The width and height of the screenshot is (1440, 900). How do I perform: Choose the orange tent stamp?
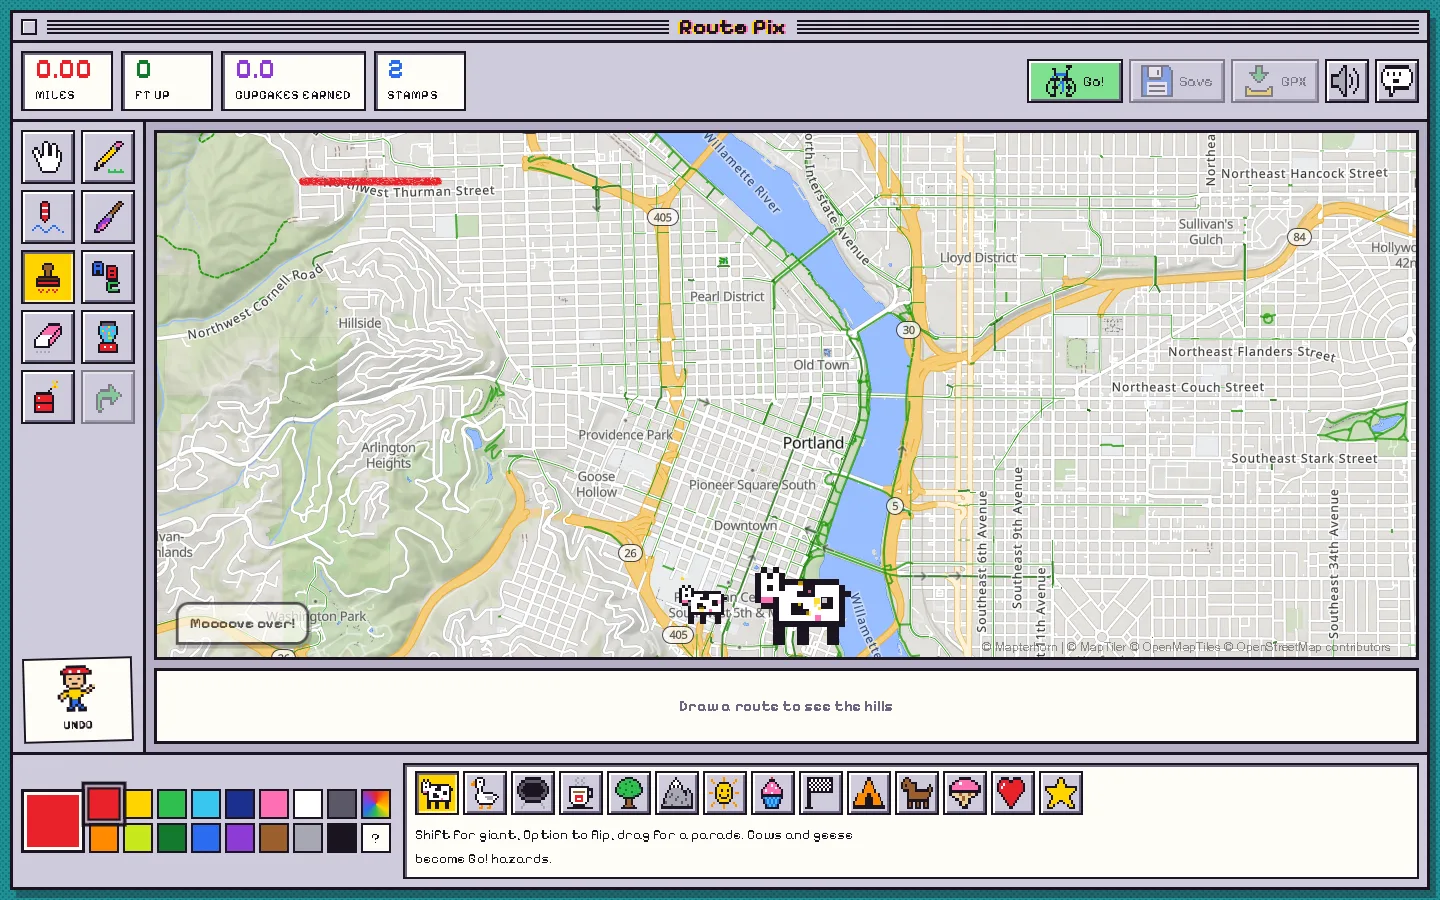(869, 793)
